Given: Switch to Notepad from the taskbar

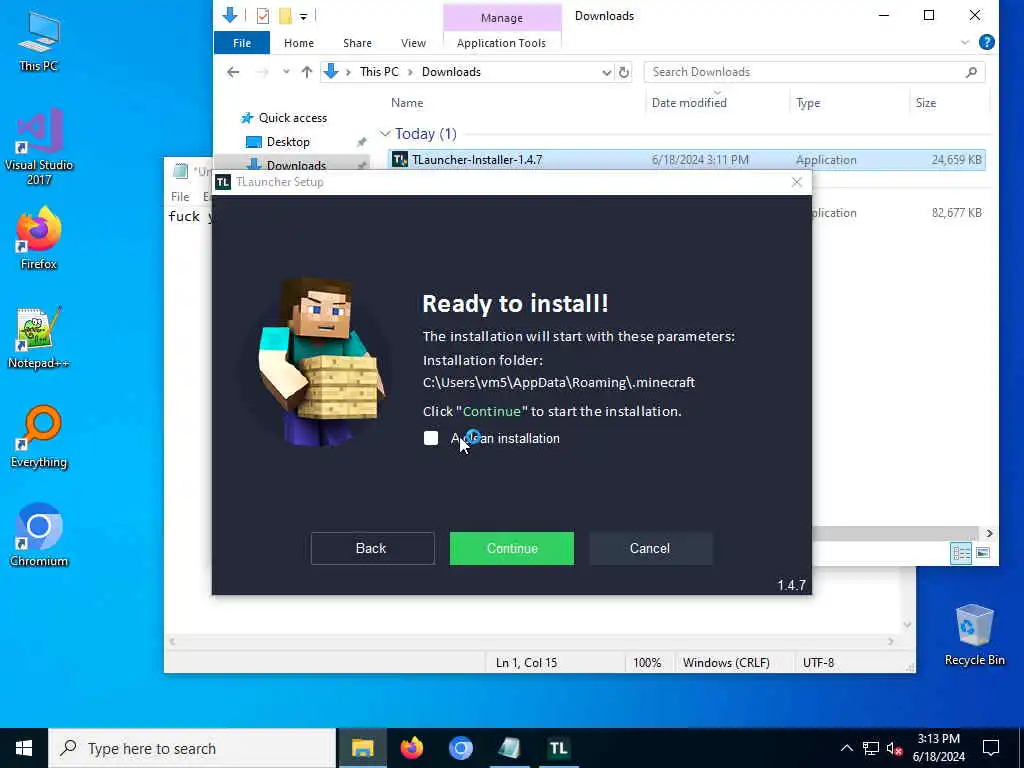Looking at the screenshot, I should coord(509,748).
